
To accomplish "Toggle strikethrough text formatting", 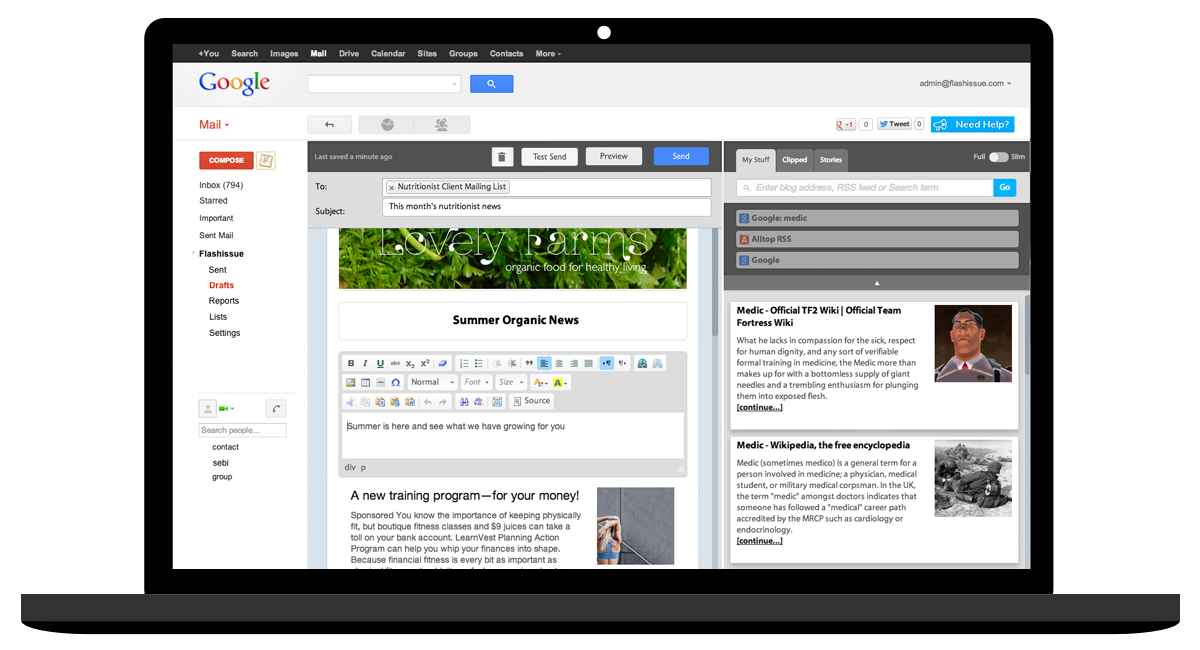I will tap(395, 363).
